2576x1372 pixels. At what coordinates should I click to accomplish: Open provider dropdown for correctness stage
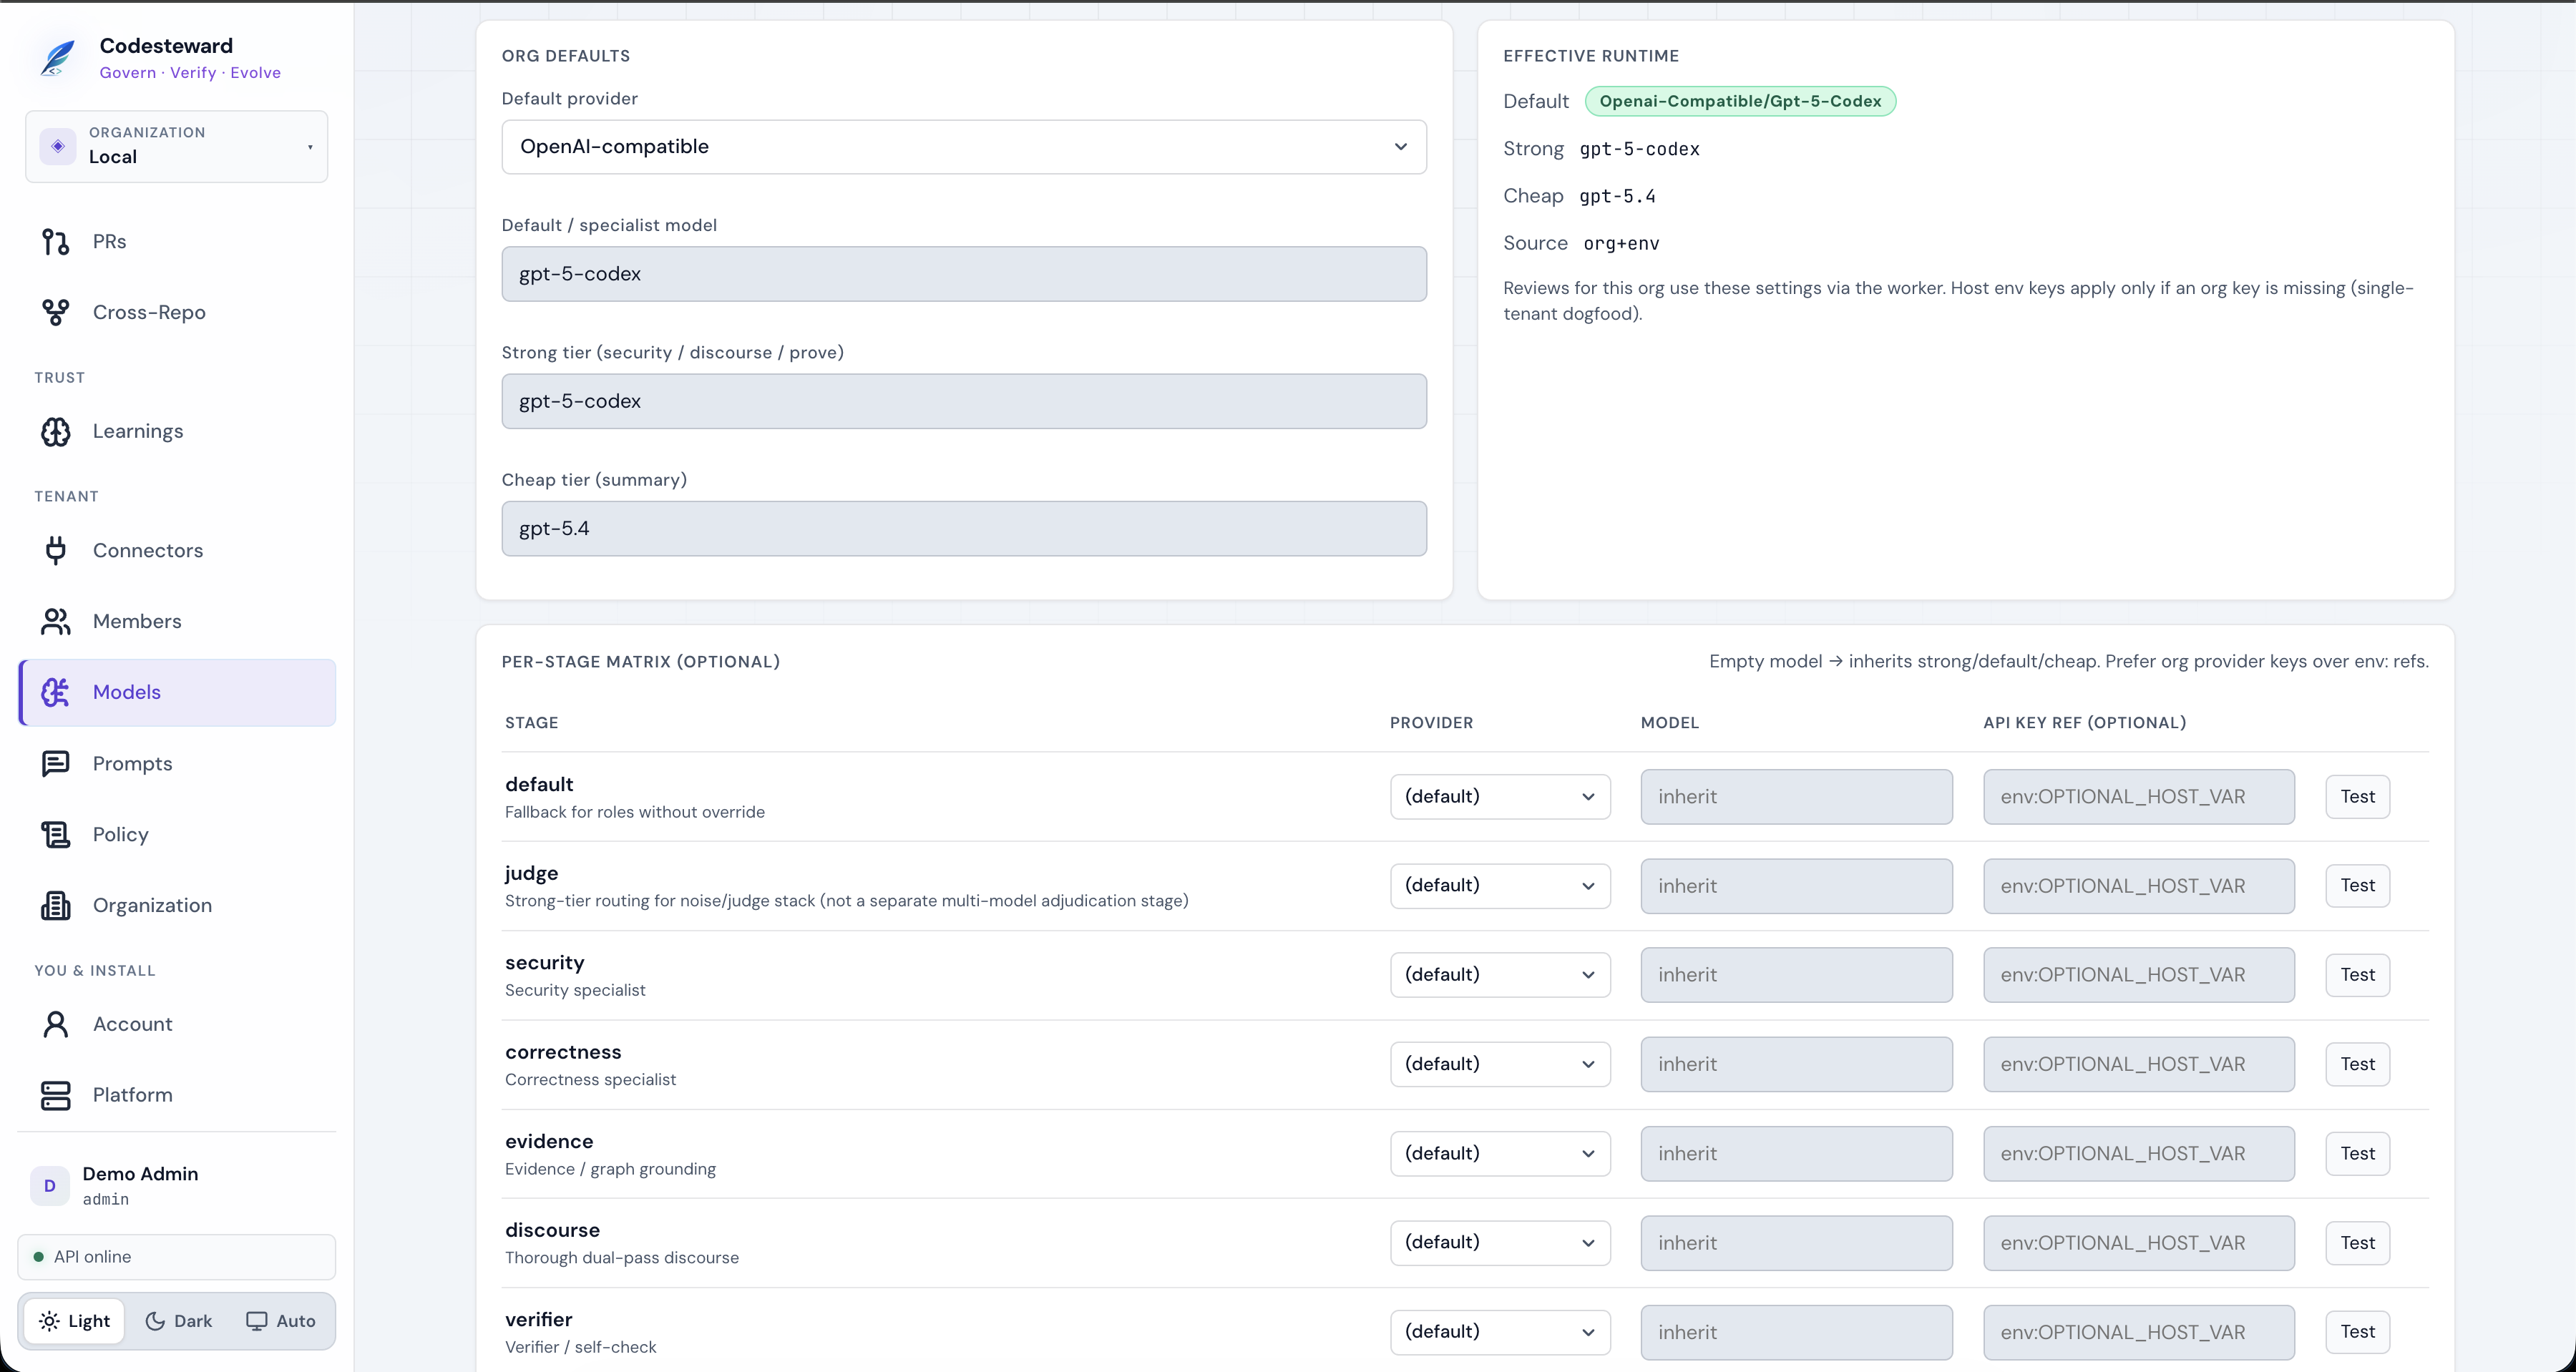1500,1064
